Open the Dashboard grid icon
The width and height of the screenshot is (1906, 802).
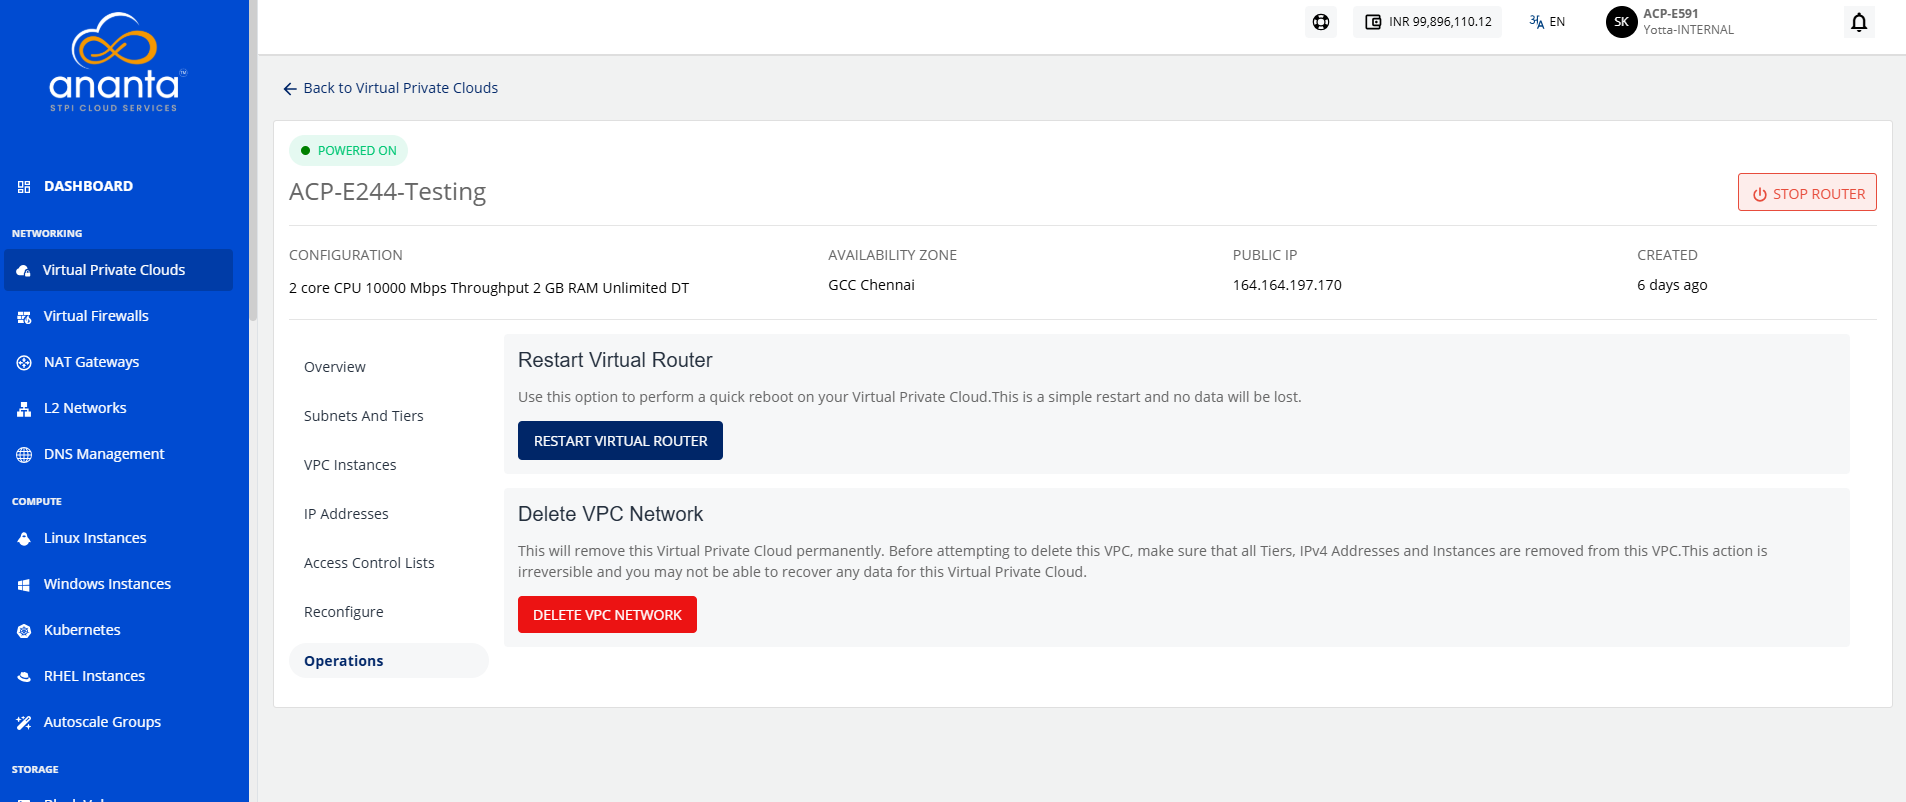coord(24,187)
